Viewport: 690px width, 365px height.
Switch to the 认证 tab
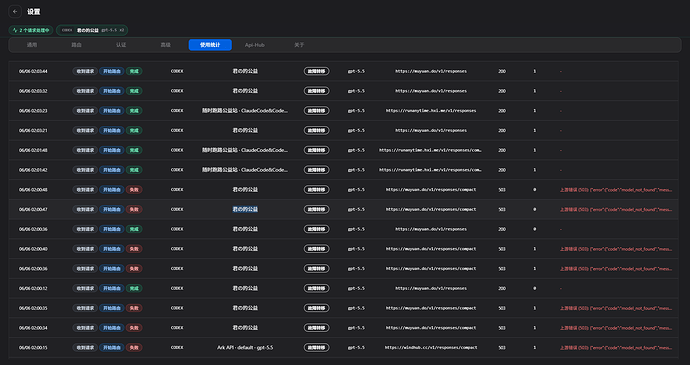121,45
